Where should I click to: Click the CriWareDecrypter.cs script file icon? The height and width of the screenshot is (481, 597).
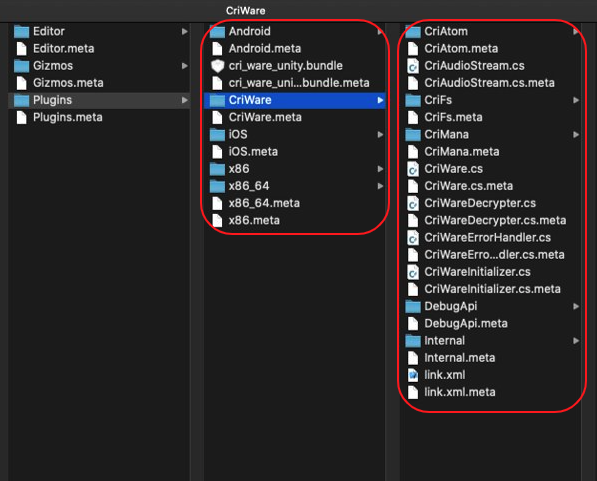coord(413,203)
